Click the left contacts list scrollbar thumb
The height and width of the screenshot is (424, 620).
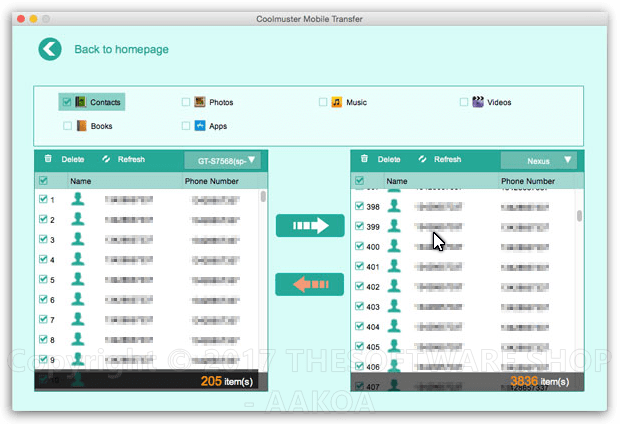tap(263, 197)
